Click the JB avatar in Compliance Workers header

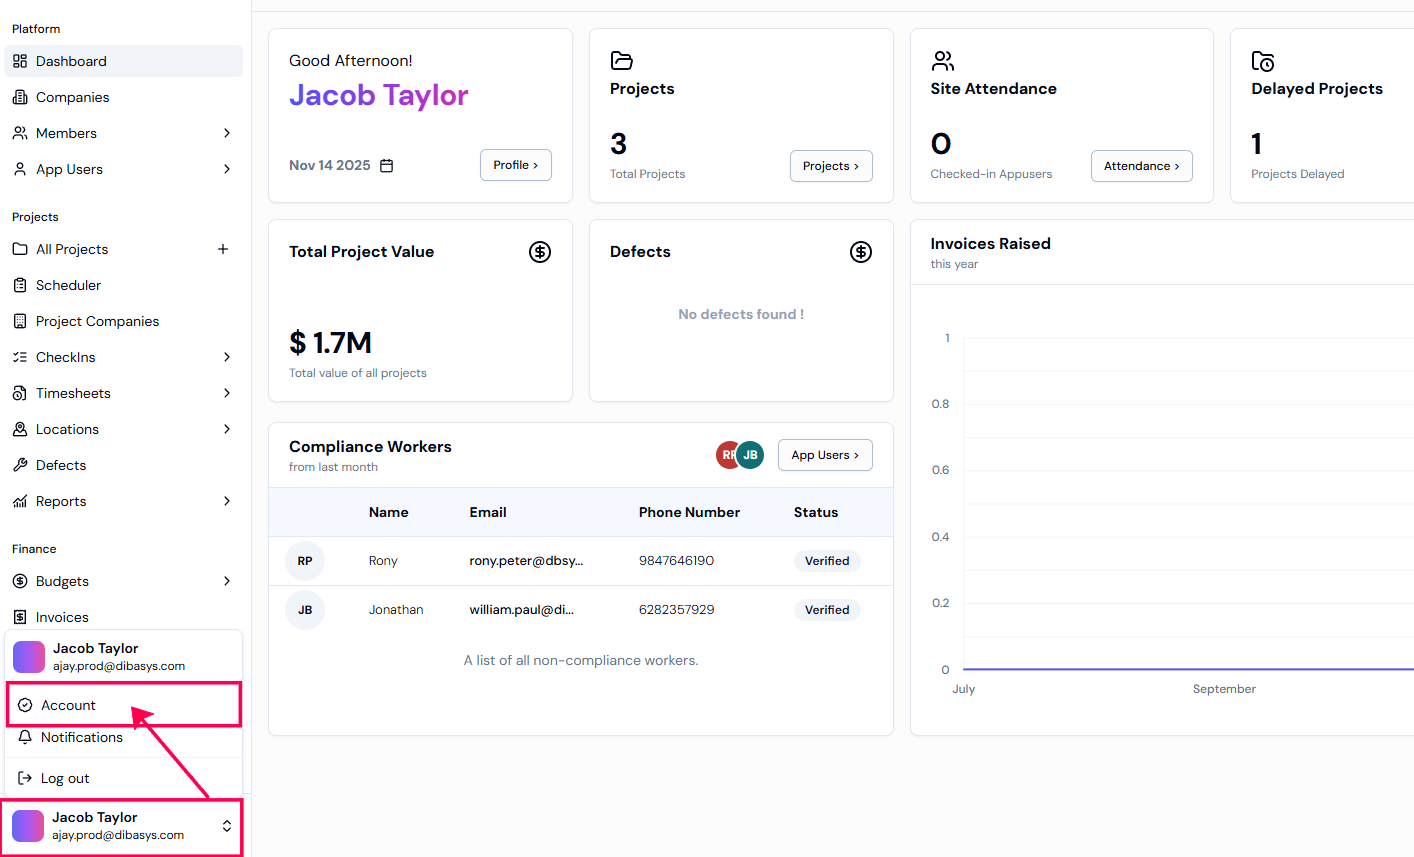[x=751, y=455]
